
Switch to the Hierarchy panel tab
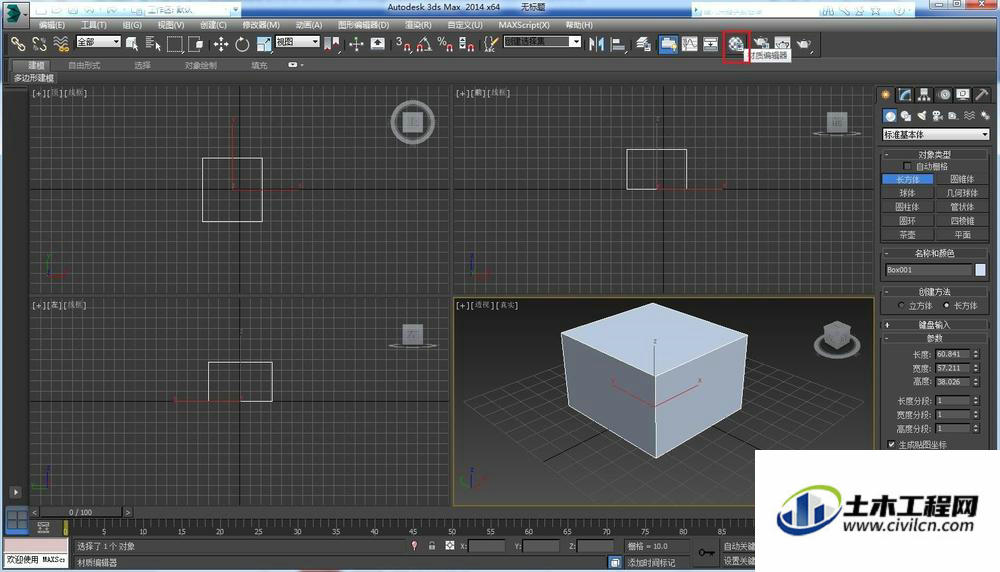(x=924, y=95)
